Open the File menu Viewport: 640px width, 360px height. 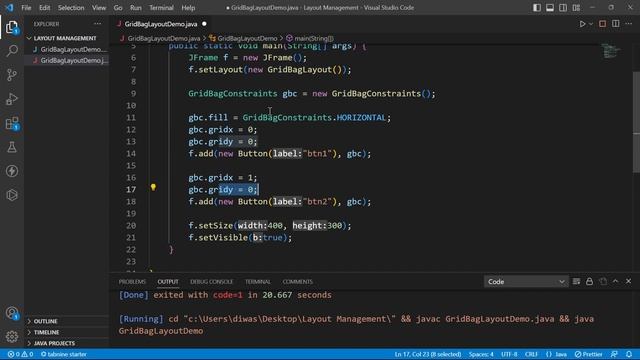point(26,8)
